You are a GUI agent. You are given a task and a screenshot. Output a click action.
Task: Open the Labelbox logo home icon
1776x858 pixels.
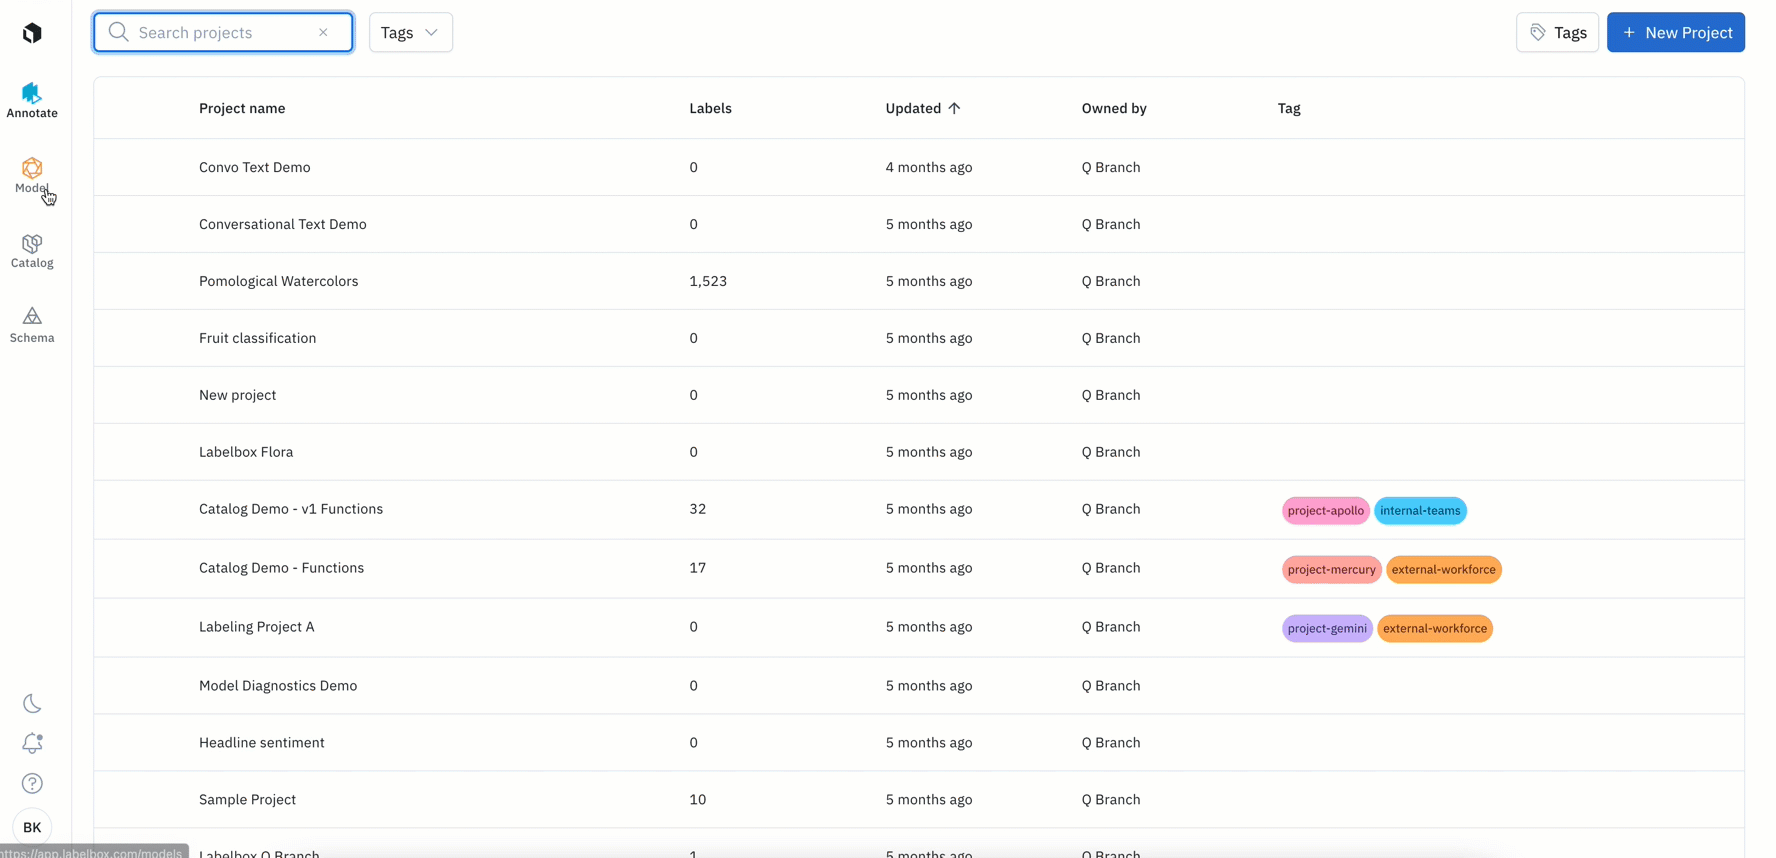(x=32, y=33)
